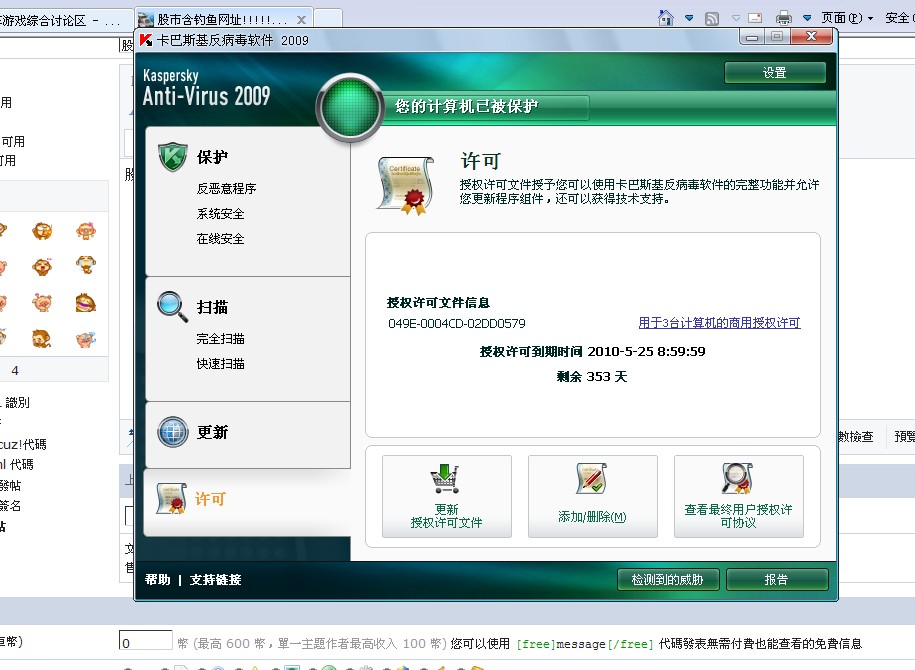
Task: Click the price input field showing 0
Action: (x=145, y=642)
